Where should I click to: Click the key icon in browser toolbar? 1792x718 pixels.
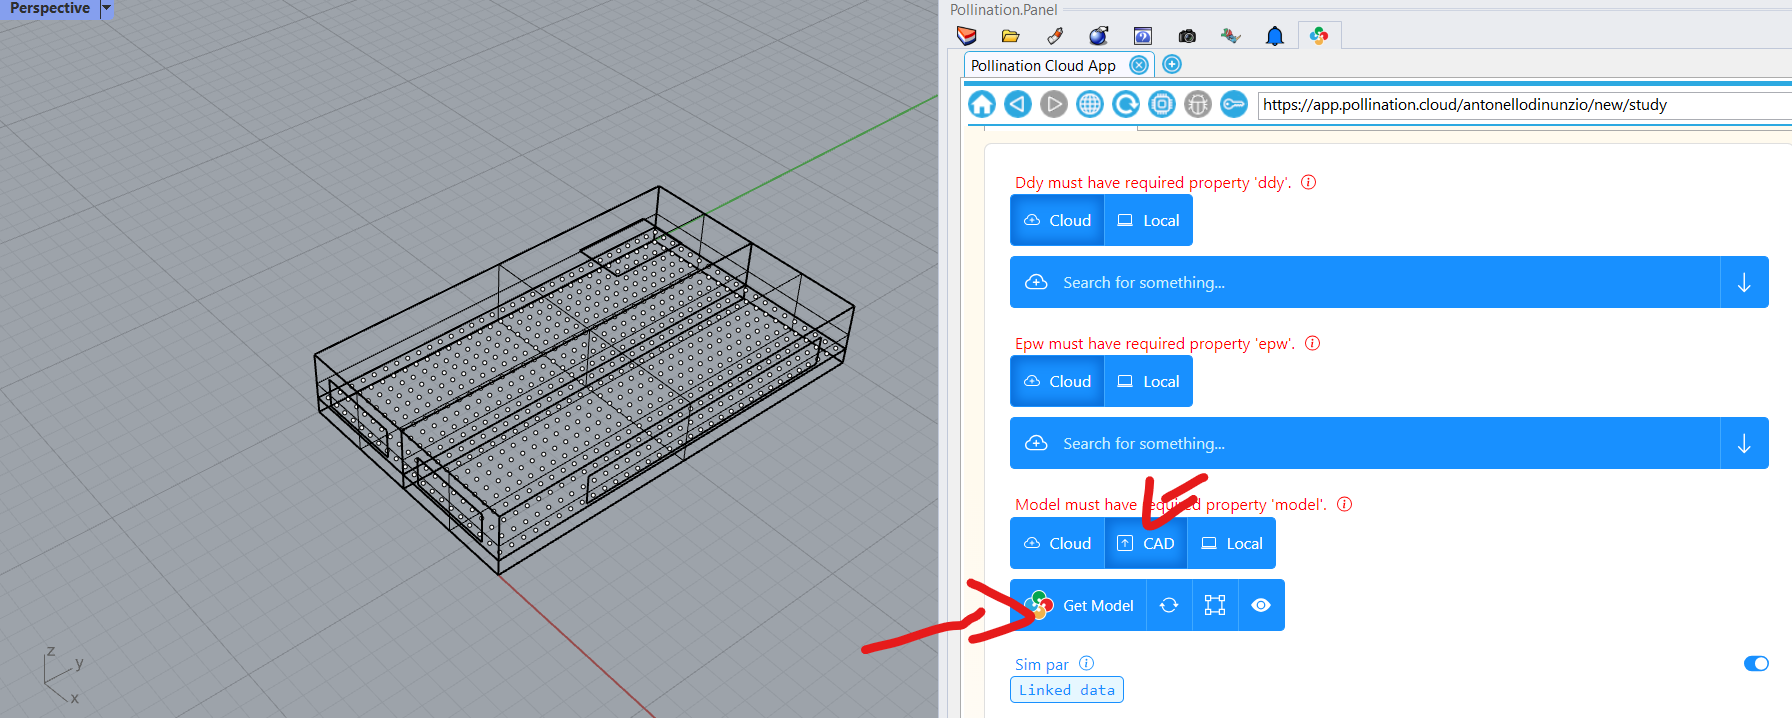(1234, 104)
